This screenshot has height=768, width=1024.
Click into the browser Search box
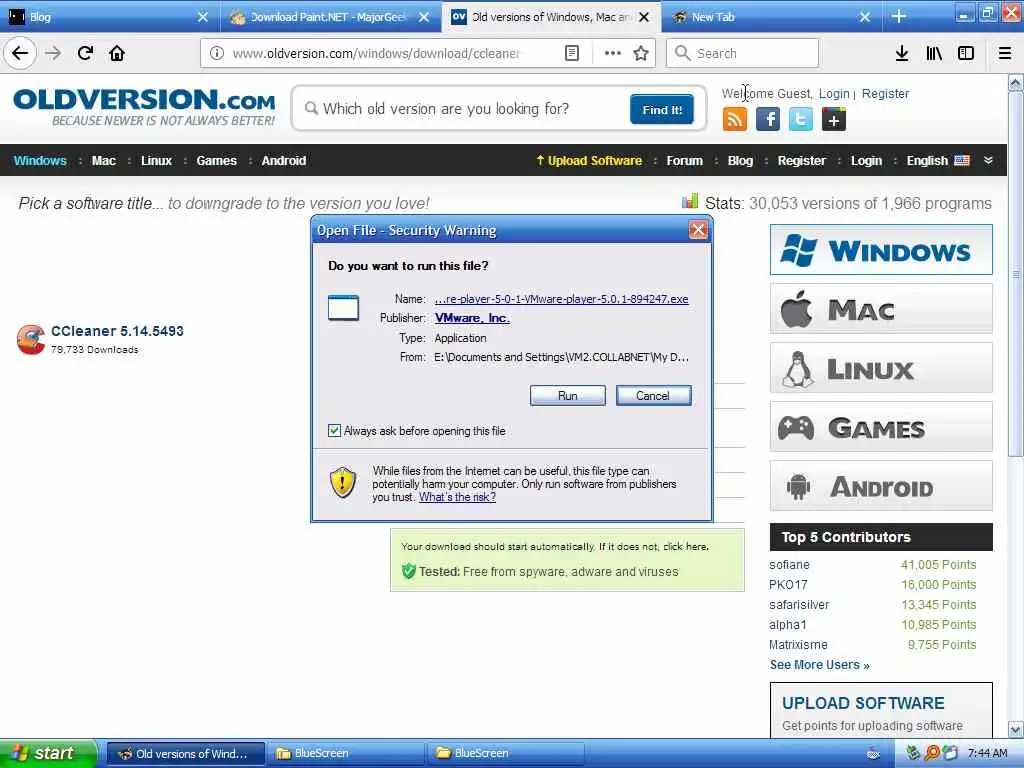pyautogui.click(x=742, y=54)
